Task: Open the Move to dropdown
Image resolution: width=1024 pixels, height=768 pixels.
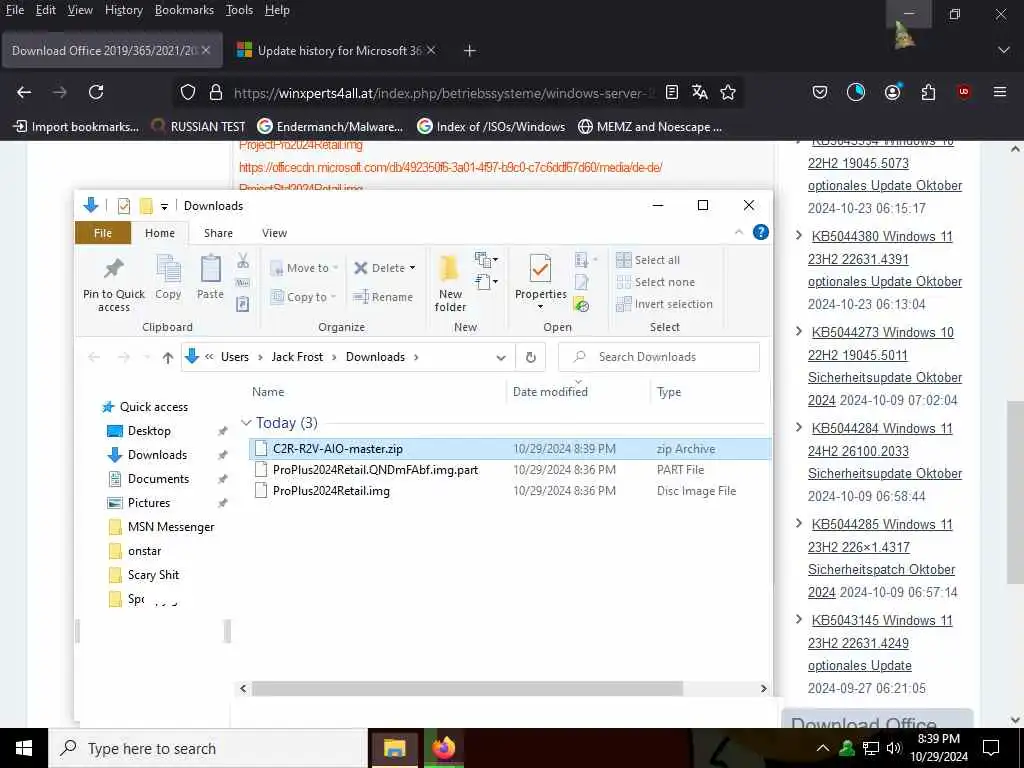Action: [x=304, y=268]
